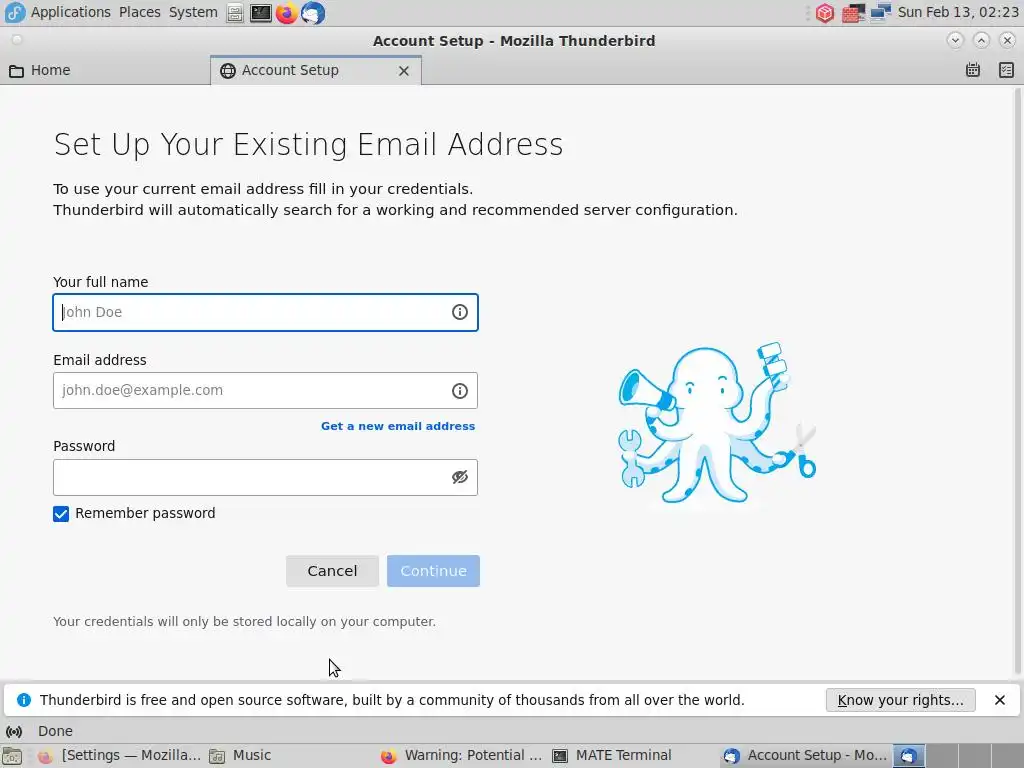Click the Thunderbird workspace switcher cell
This screenshot has width=1024, height=768.
pyautogui.click(x=908, y=756)
